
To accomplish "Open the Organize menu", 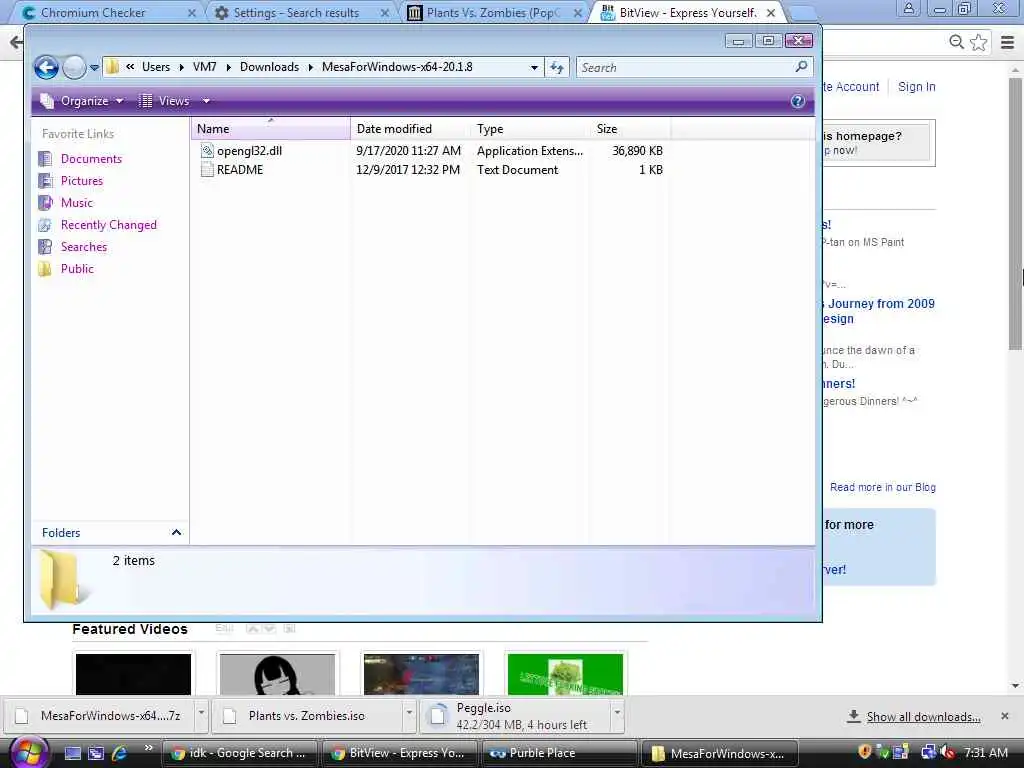I will 82,101.
